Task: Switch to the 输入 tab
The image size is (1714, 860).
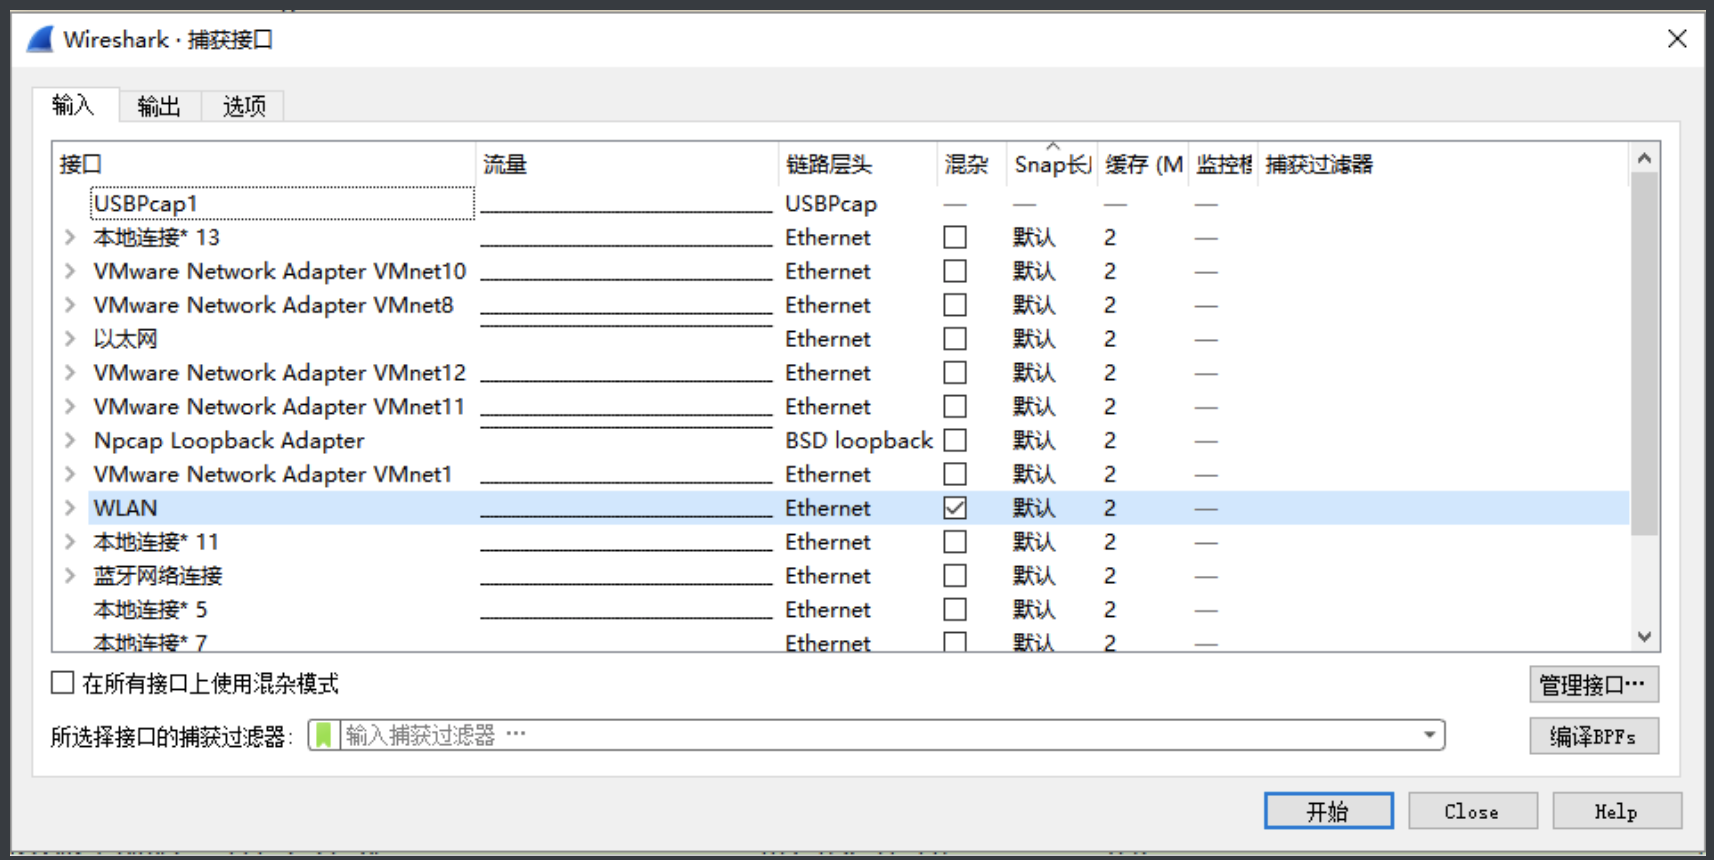Action: (x=73, y=105)
